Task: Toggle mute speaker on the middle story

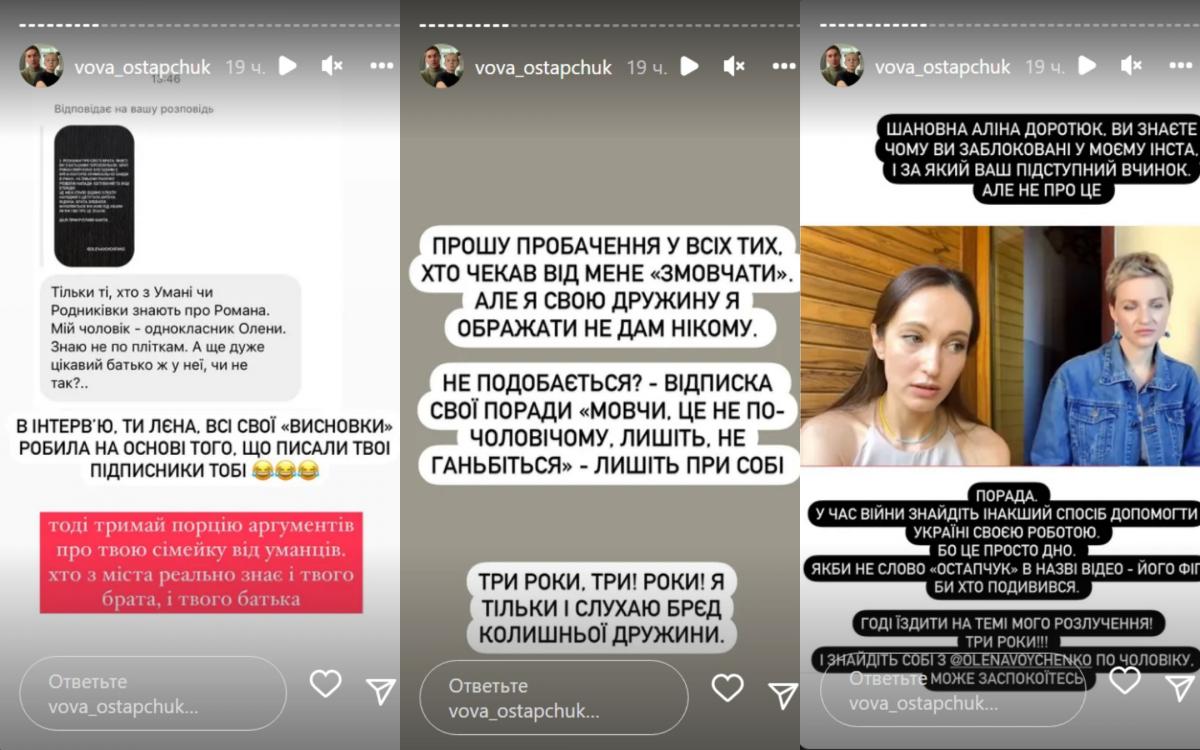Action: click(734, 66)
